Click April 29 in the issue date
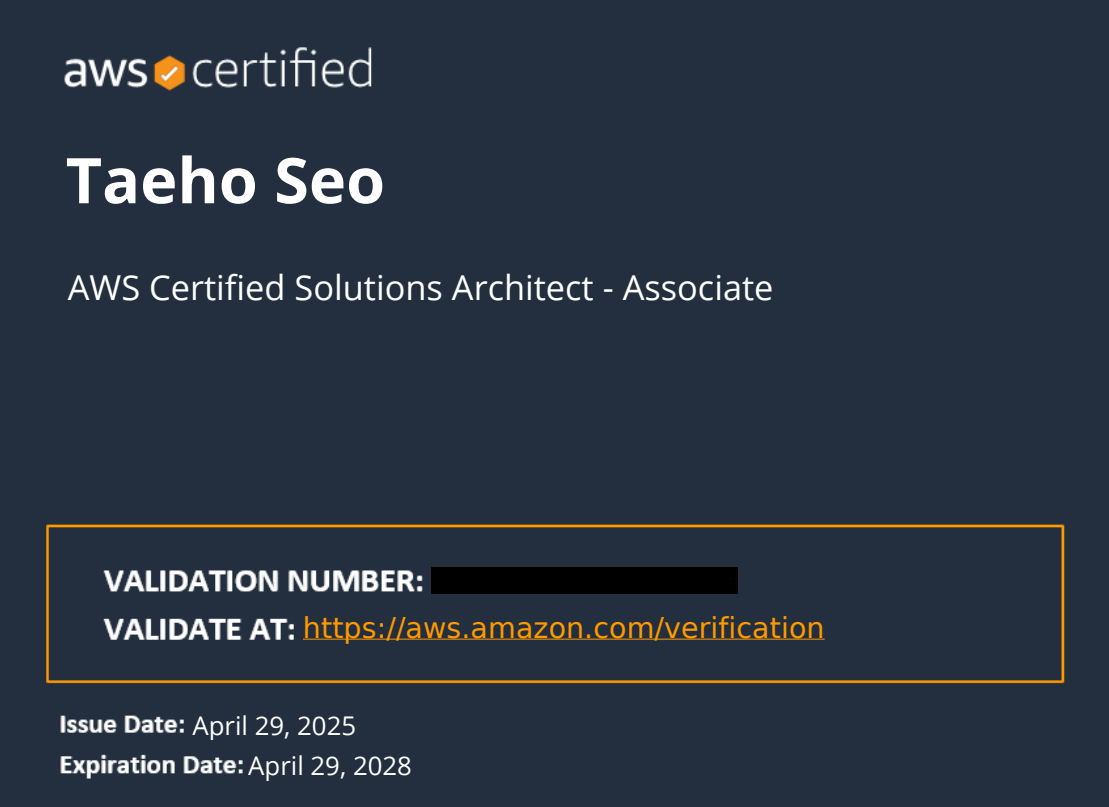This screenshot has width=1109, height=807. [240, 726]
